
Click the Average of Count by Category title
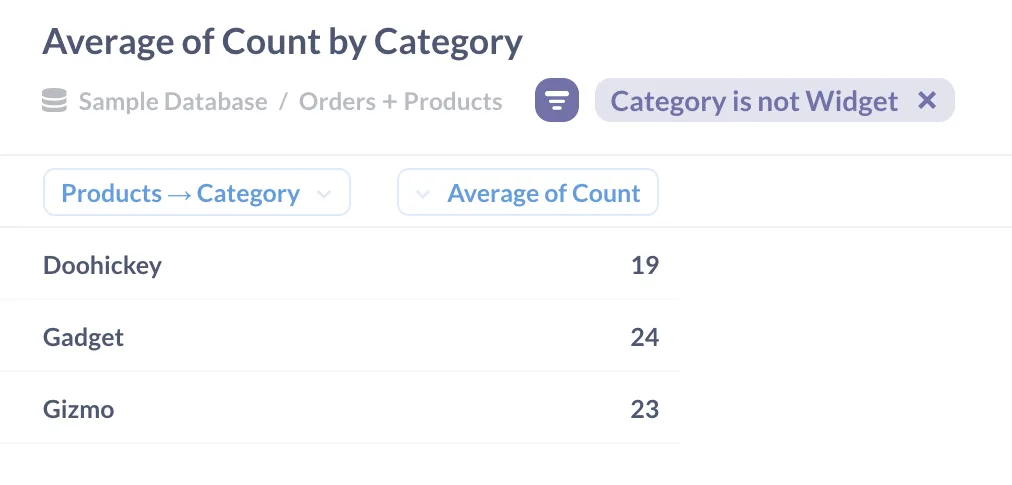pyautogui.click(x=282, y=42)
